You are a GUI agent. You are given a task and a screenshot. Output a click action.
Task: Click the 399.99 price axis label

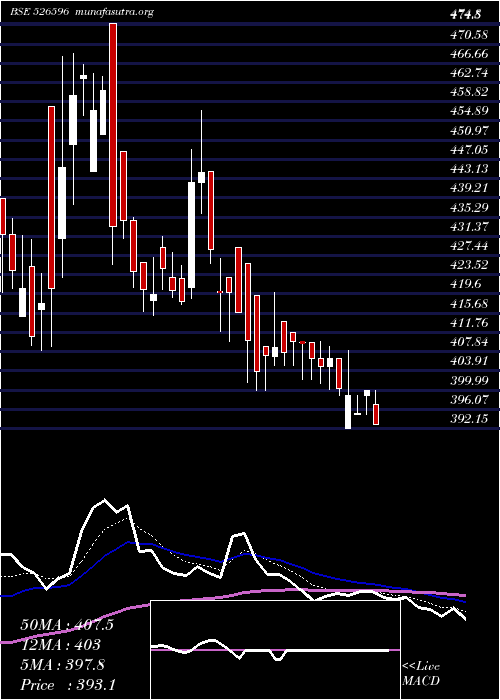coord(469,381)
